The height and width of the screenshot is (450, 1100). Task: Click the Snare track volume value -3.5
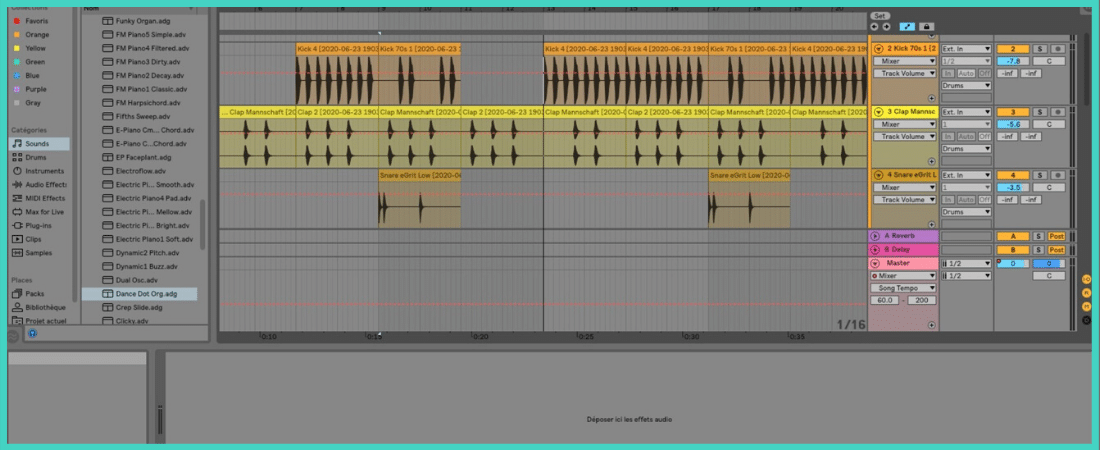click(x=1012, y=187)
